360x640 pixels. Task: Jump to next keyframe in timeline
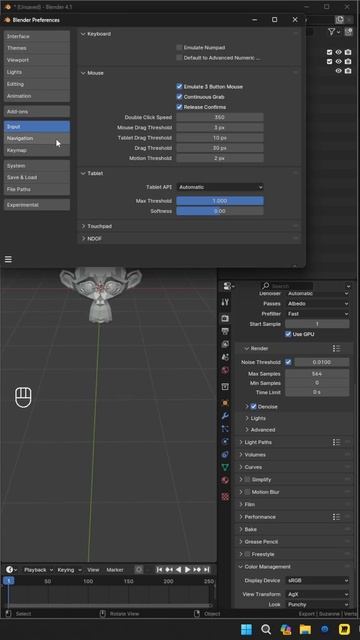pos(197,569)
